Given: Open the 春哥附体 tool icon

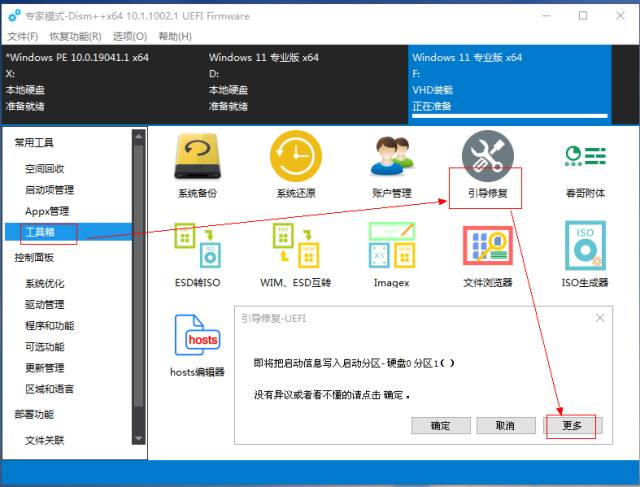Looking at the screenshot, I should tap(585, 156).
